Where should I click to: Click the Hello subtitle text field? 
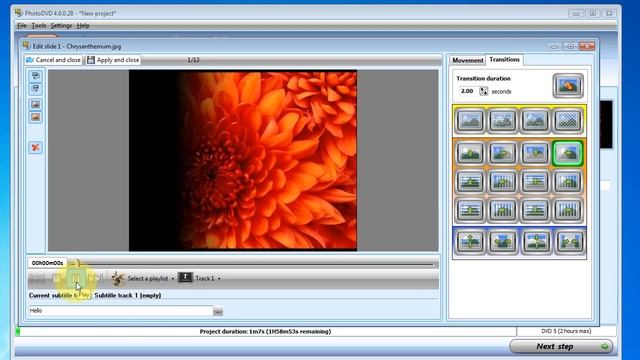(x=120, y=311)
